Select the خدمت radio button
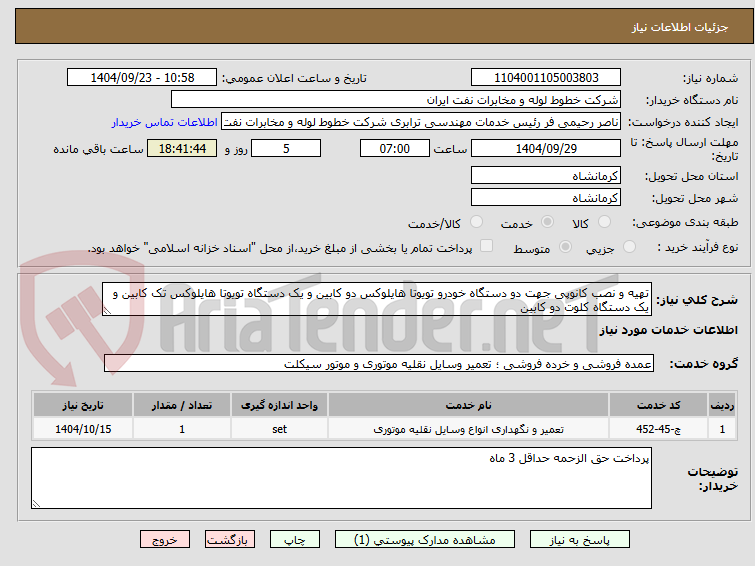Image resolution: width=755 pixels, height=566 pixels. [x=547, y=222]
